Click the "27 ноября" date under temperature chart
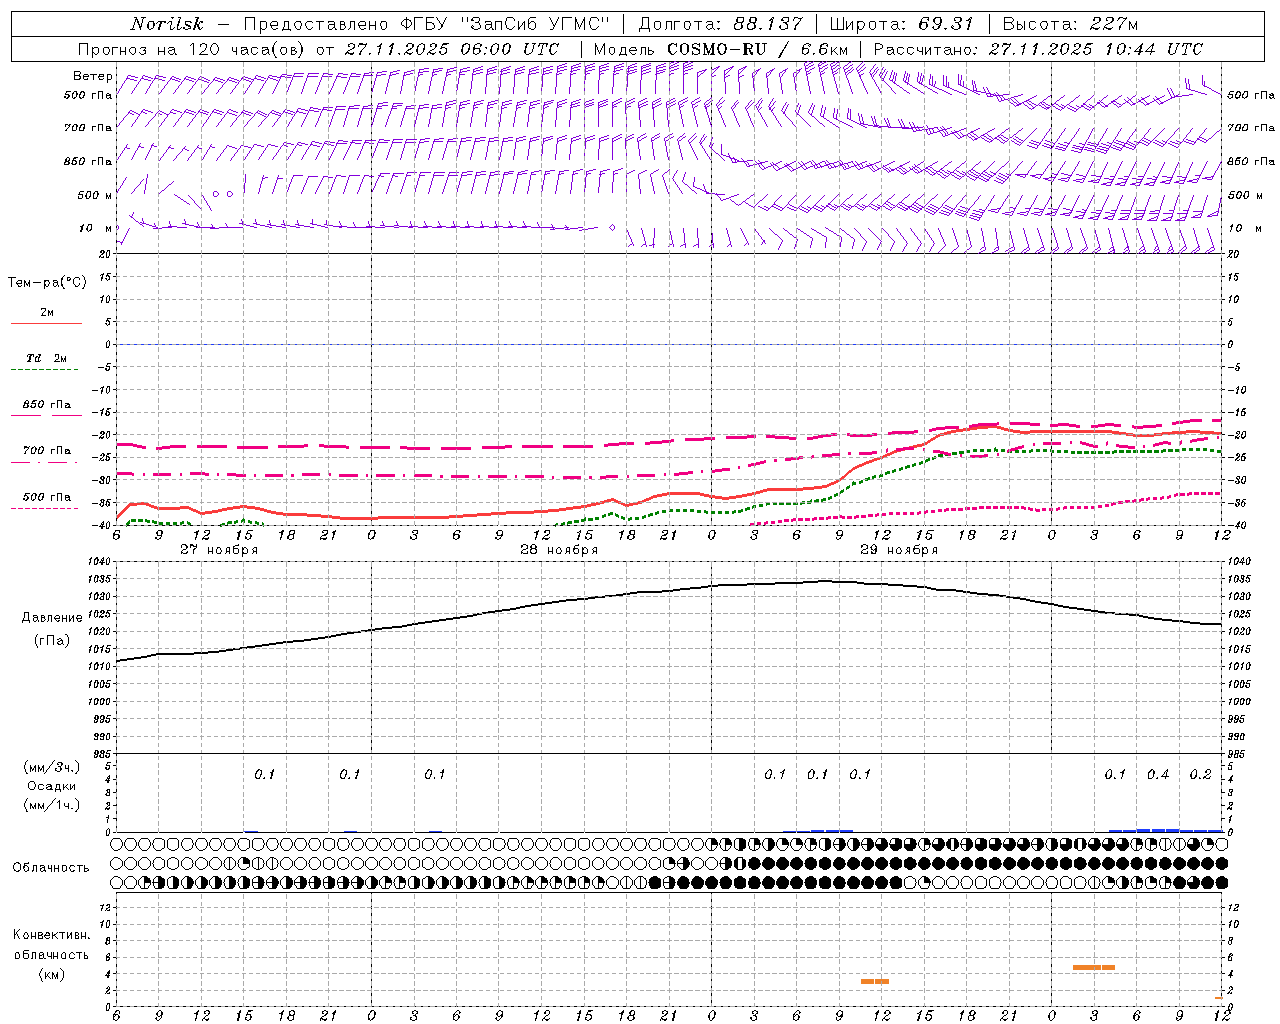Viewport: 1280px width, 1024px height. click(219, 550)
